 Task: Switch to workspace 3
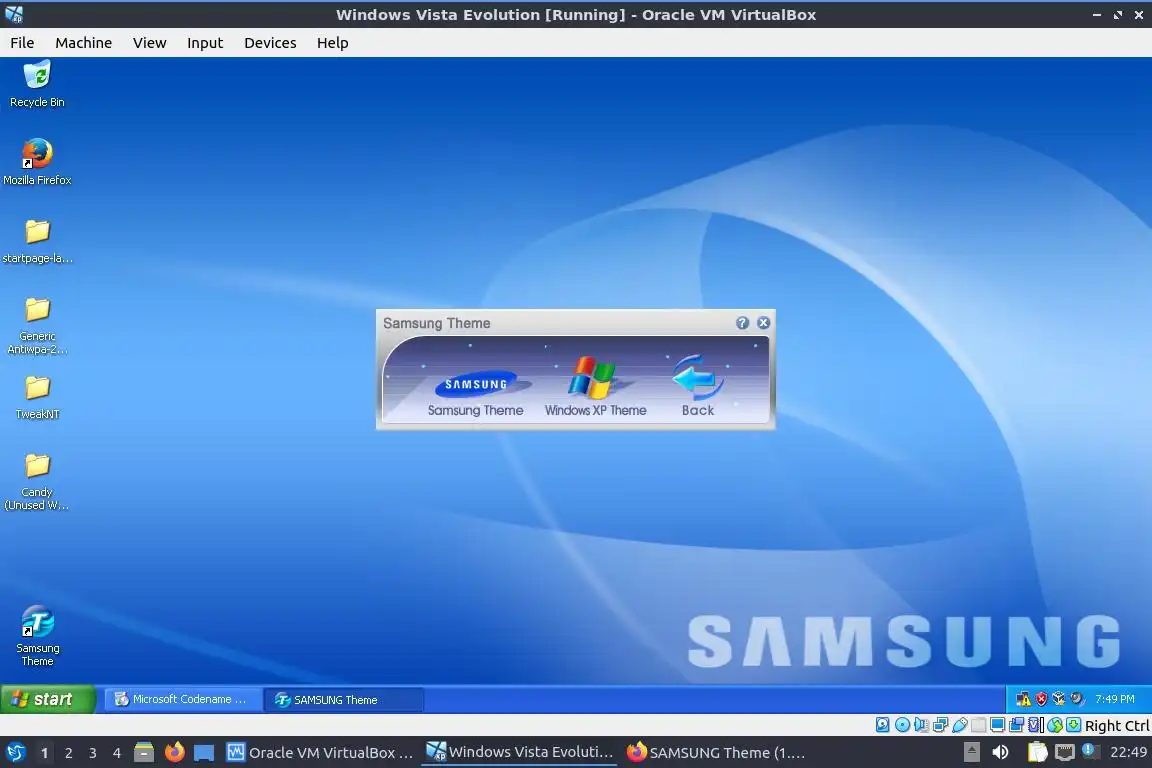[x=93, y=753]
